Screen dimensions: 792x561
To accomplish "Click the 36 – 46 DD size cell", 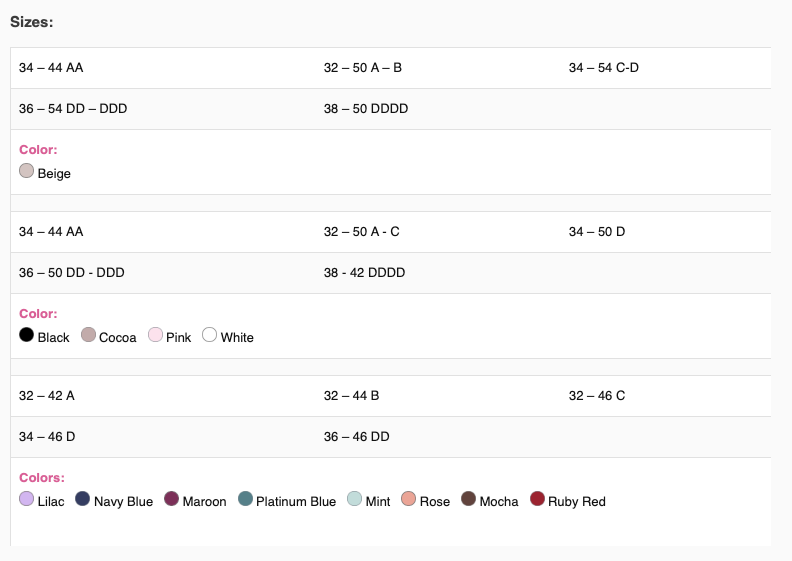I will [x=438, y=437].
